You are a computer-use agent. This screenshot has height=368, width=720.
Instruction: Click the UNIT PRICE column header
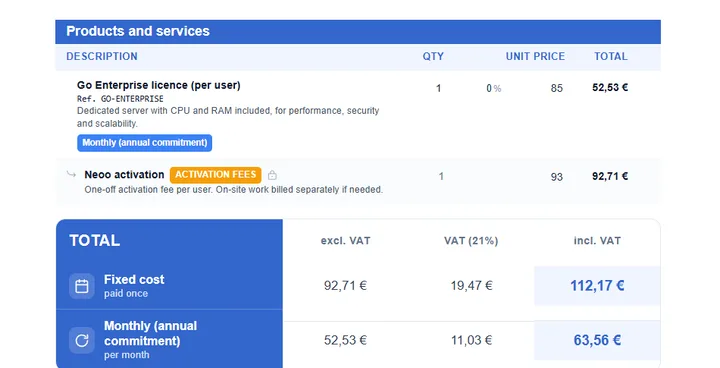(535, 57)
